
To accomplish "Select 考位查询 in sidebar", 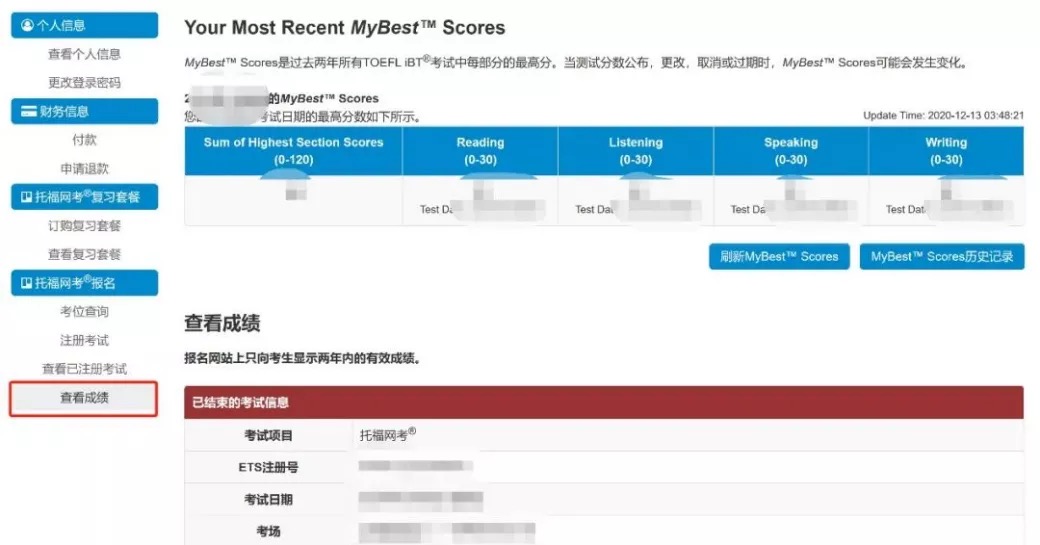I will click(84, 312).
